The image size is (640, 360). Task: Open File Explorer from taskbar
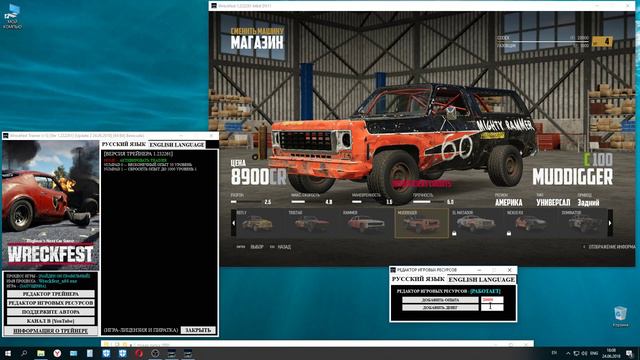click(40, 353)
